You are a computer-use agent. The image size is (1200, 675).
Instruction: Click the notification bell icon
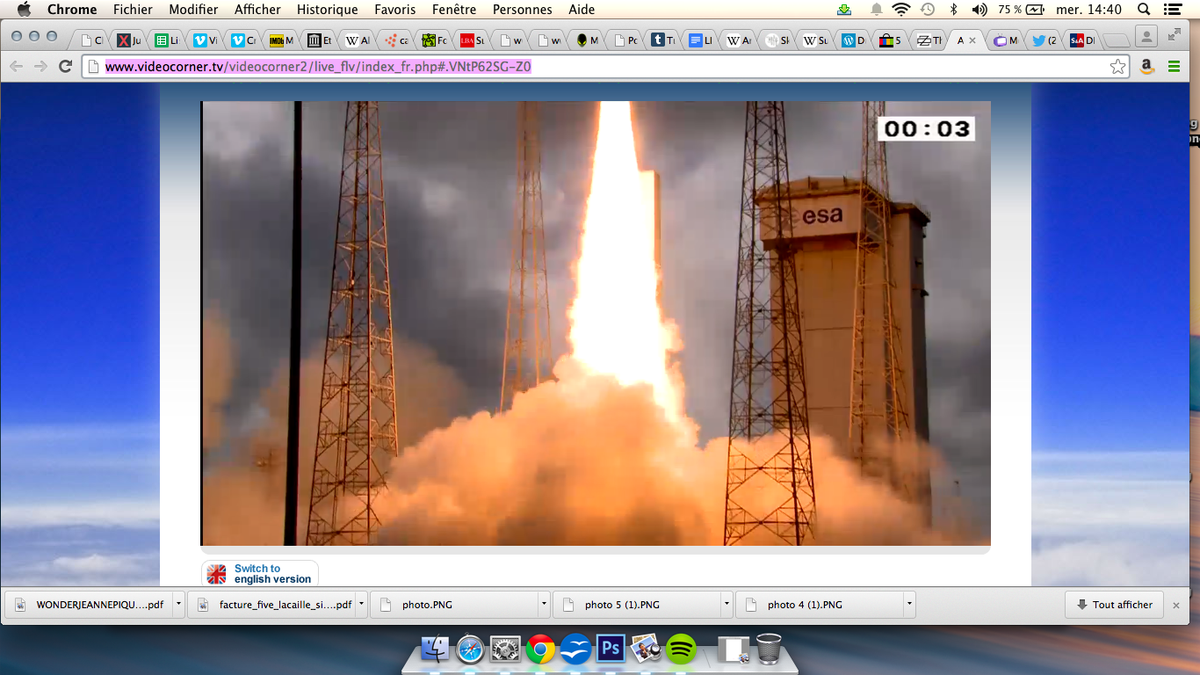coord(876,9)
